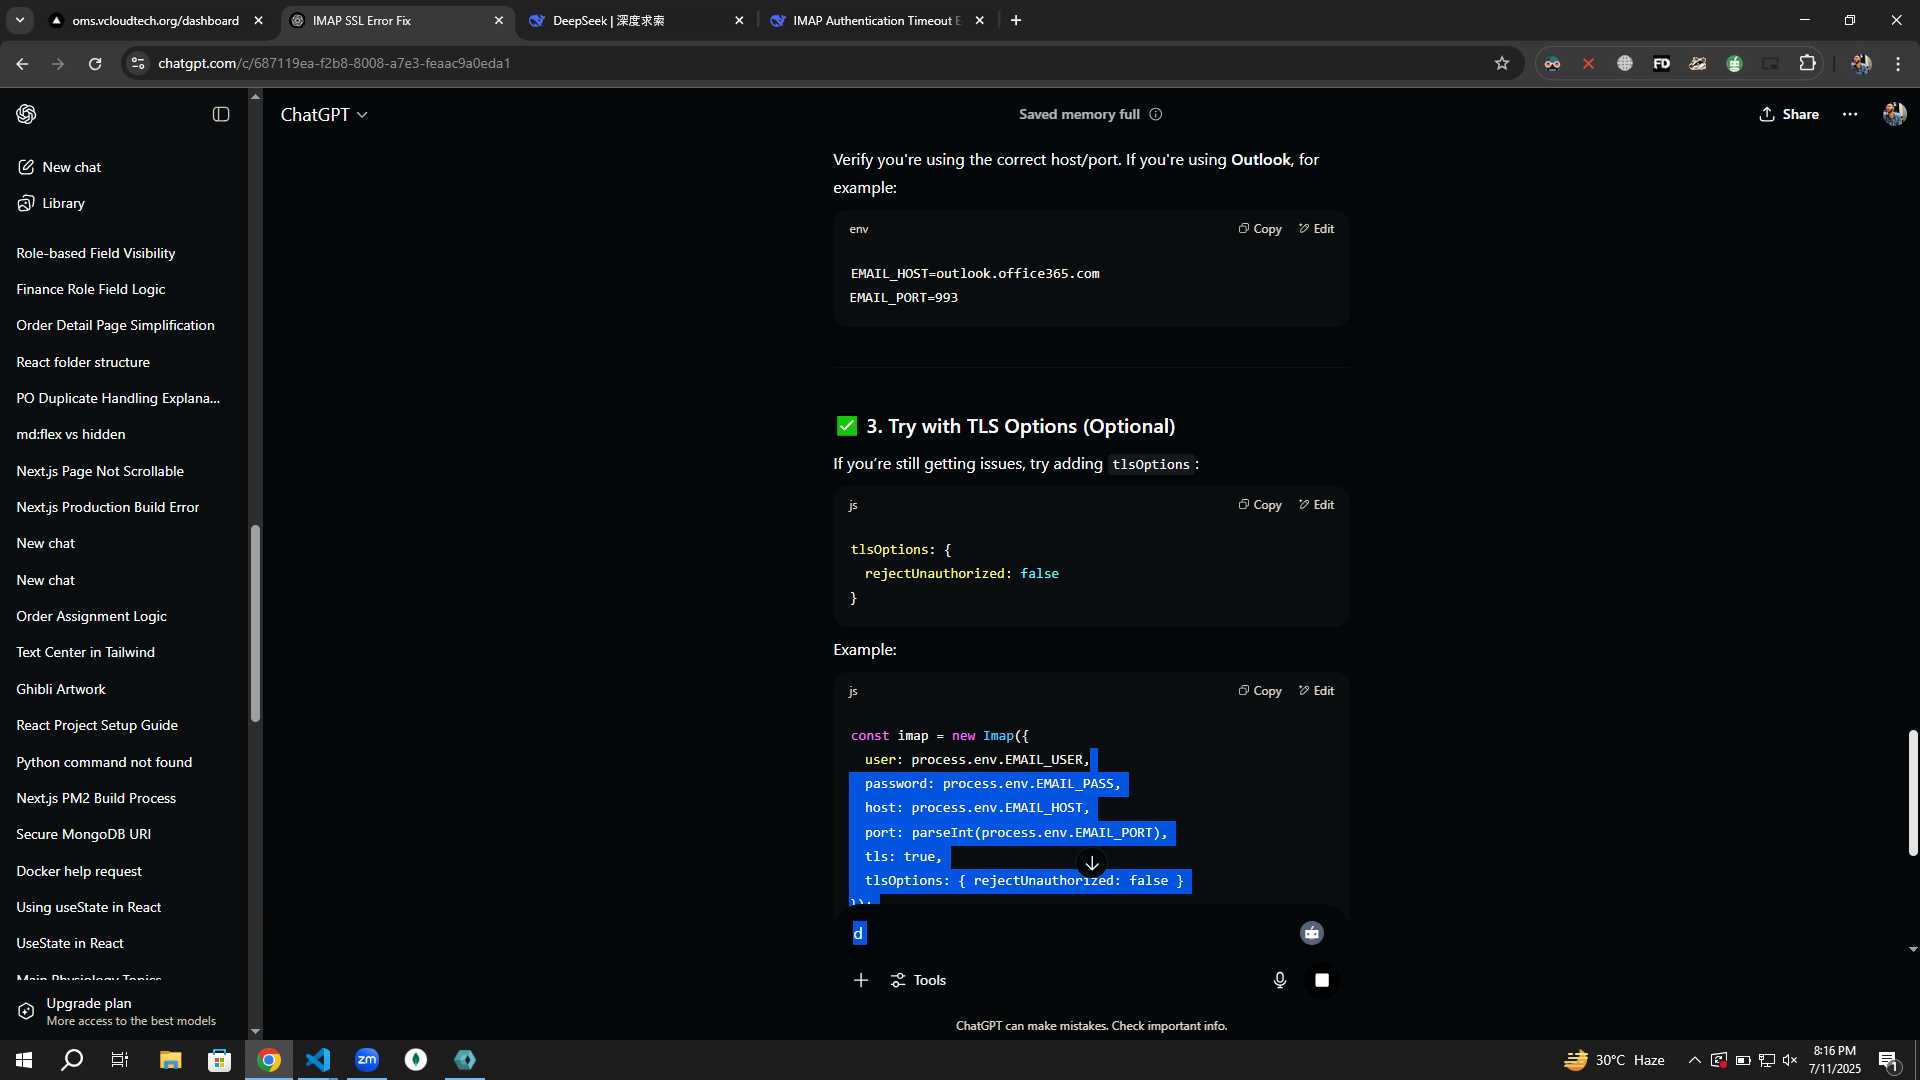1920x1080 pixels.
Task: Open Docker help request chat
Action: click(x=79, y=871)
